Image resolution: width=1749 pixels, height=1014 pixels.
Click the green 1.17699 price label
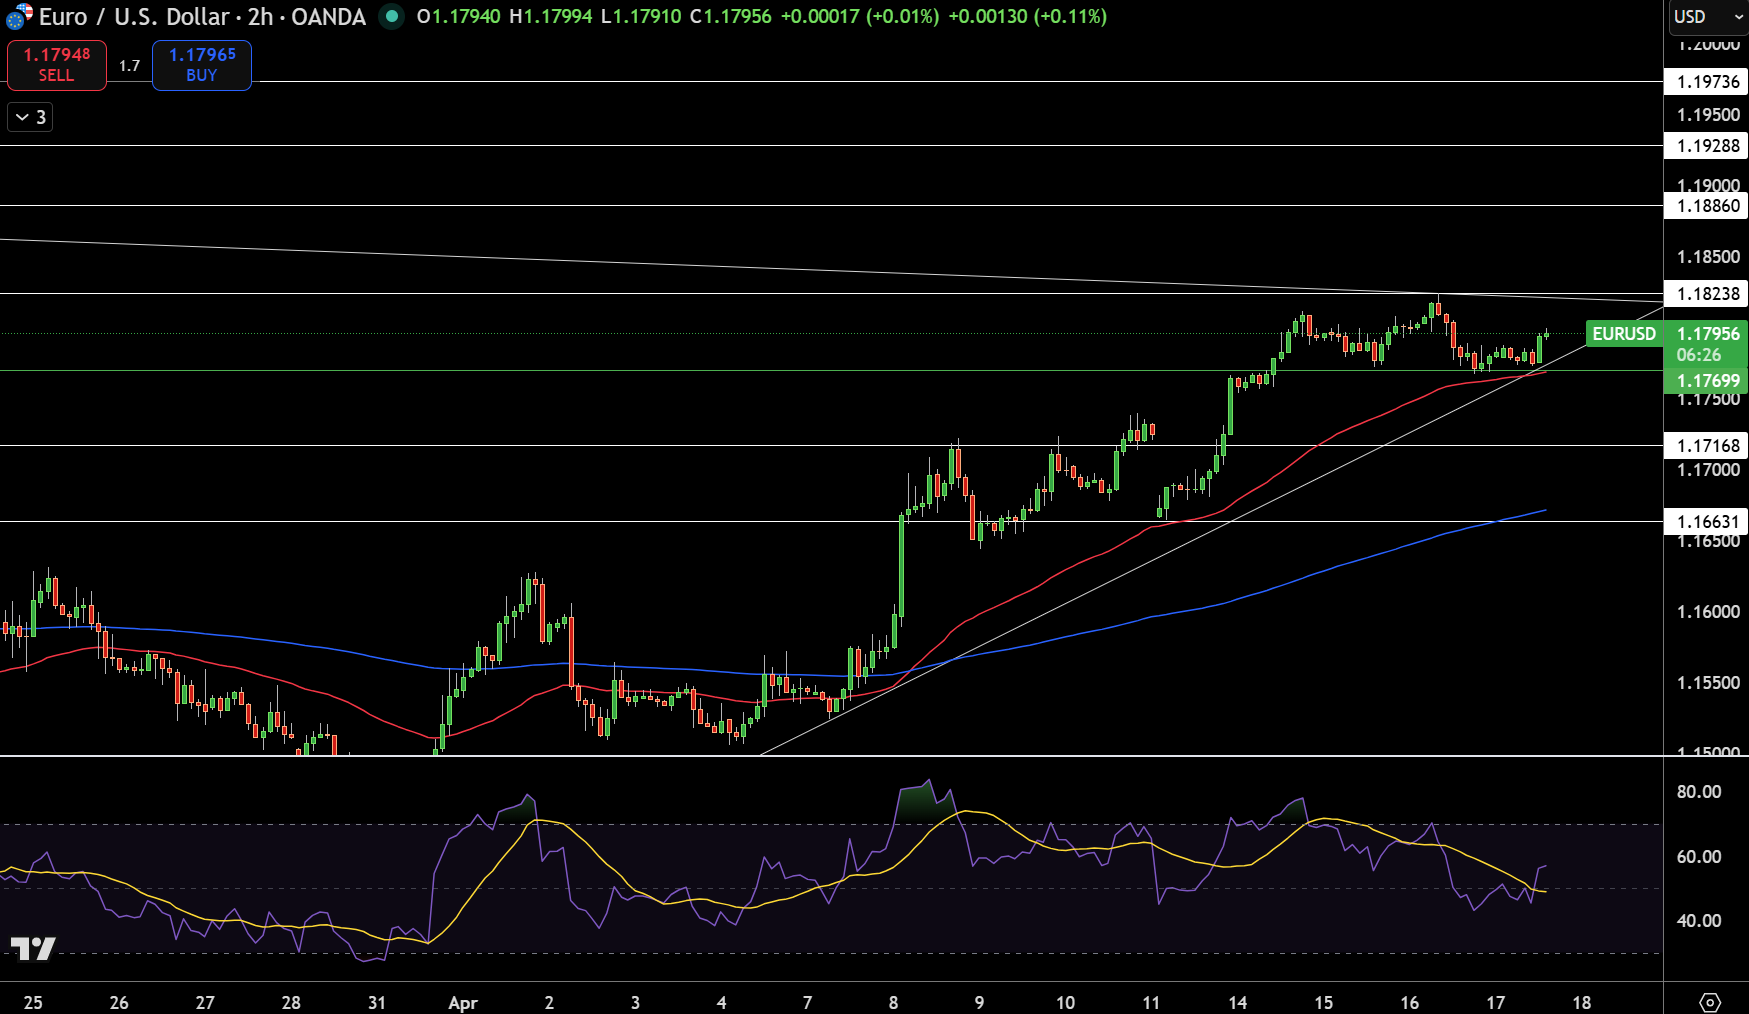(x=1706, y=381)
